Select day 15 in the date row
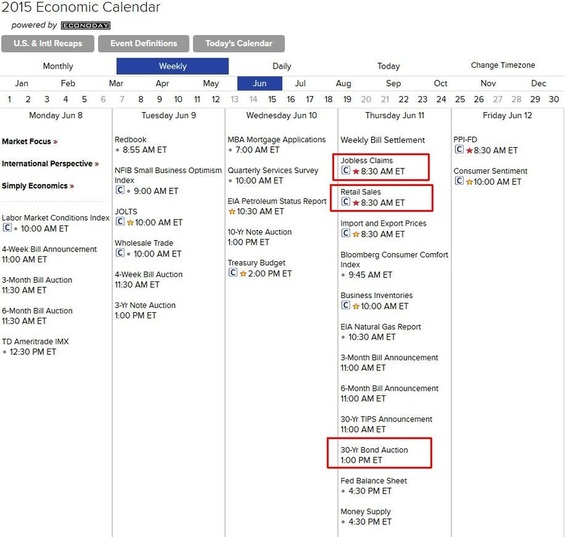 tap(272, 99)
